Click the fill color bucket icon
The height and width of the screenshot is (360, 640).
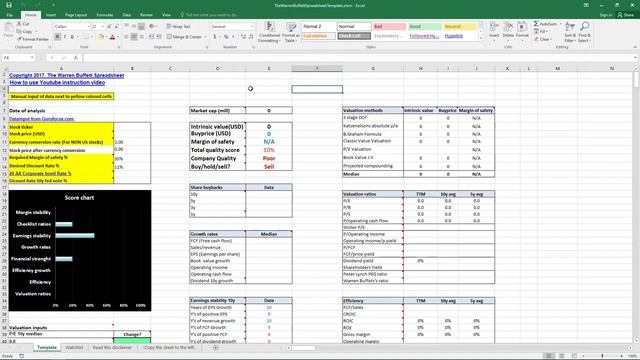(101, 37)
